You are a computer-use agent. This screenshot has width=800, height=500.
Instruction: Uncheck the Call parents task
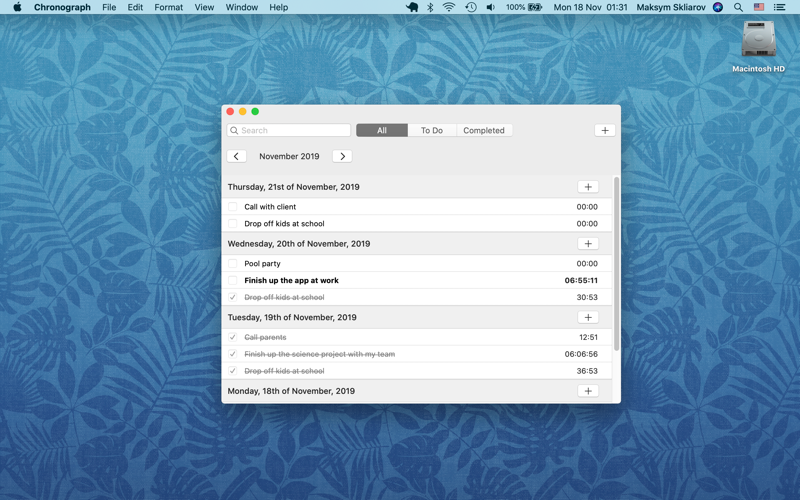233,337
